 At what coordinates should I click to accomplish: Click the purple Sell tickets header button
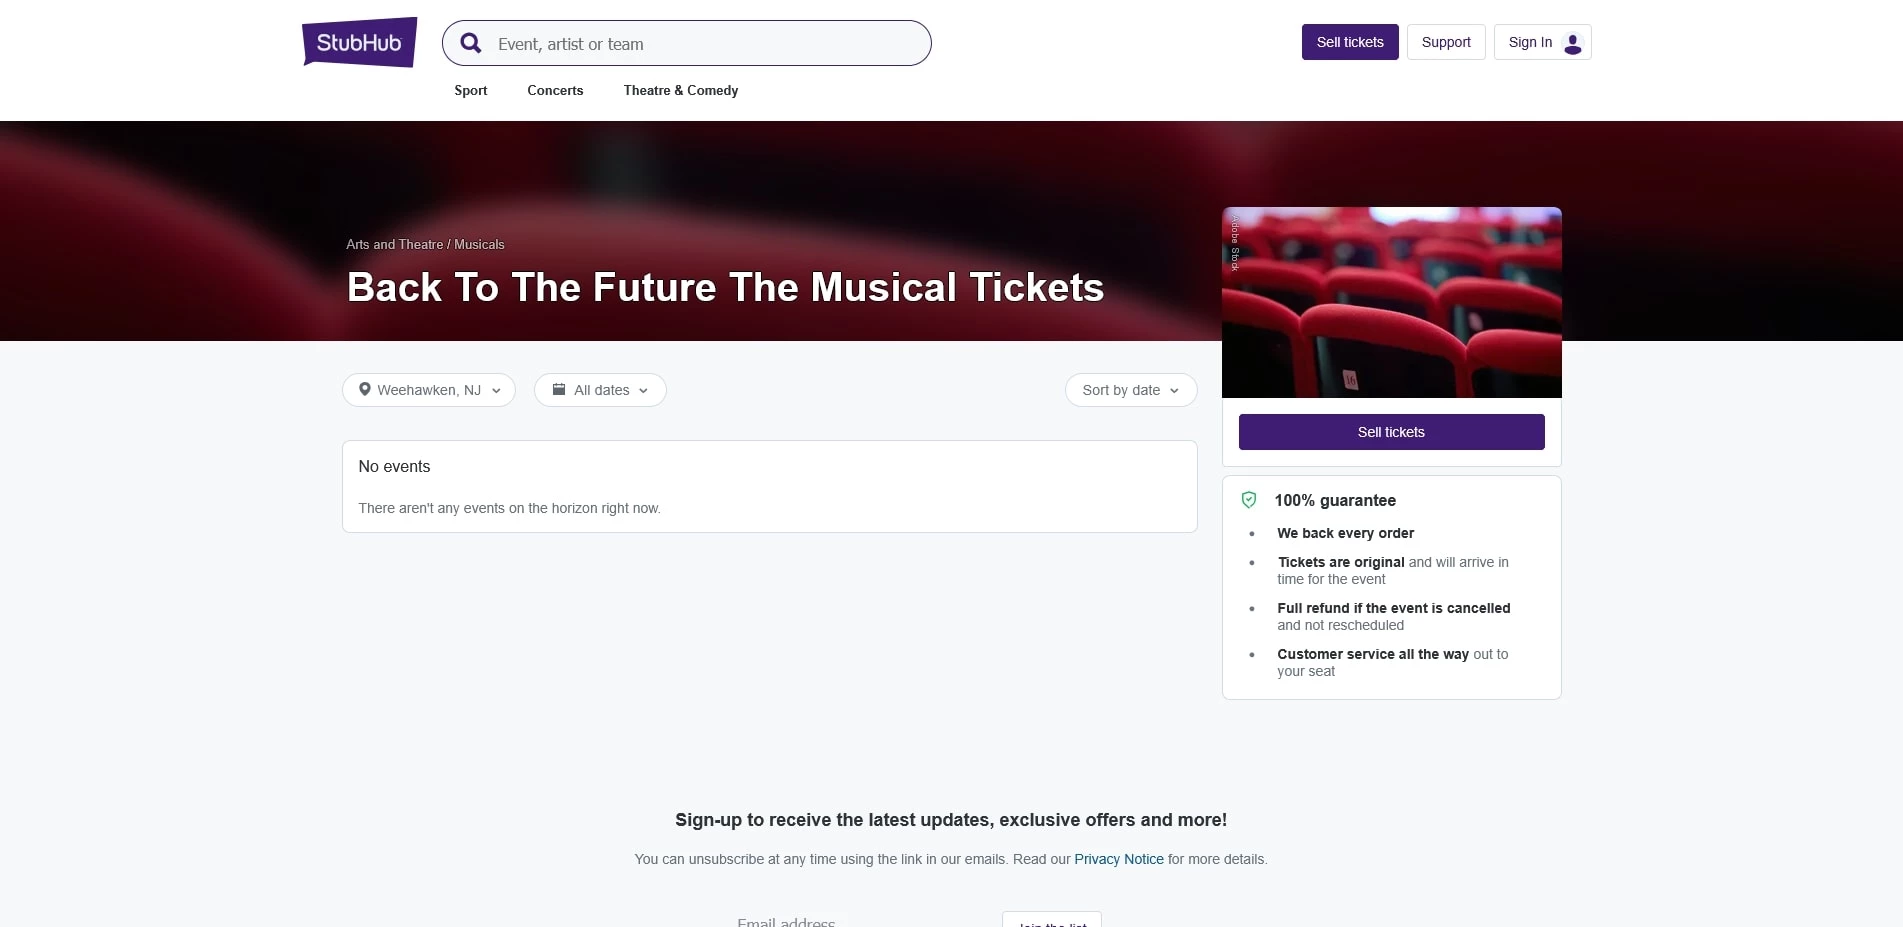(x=1349, y=41)
